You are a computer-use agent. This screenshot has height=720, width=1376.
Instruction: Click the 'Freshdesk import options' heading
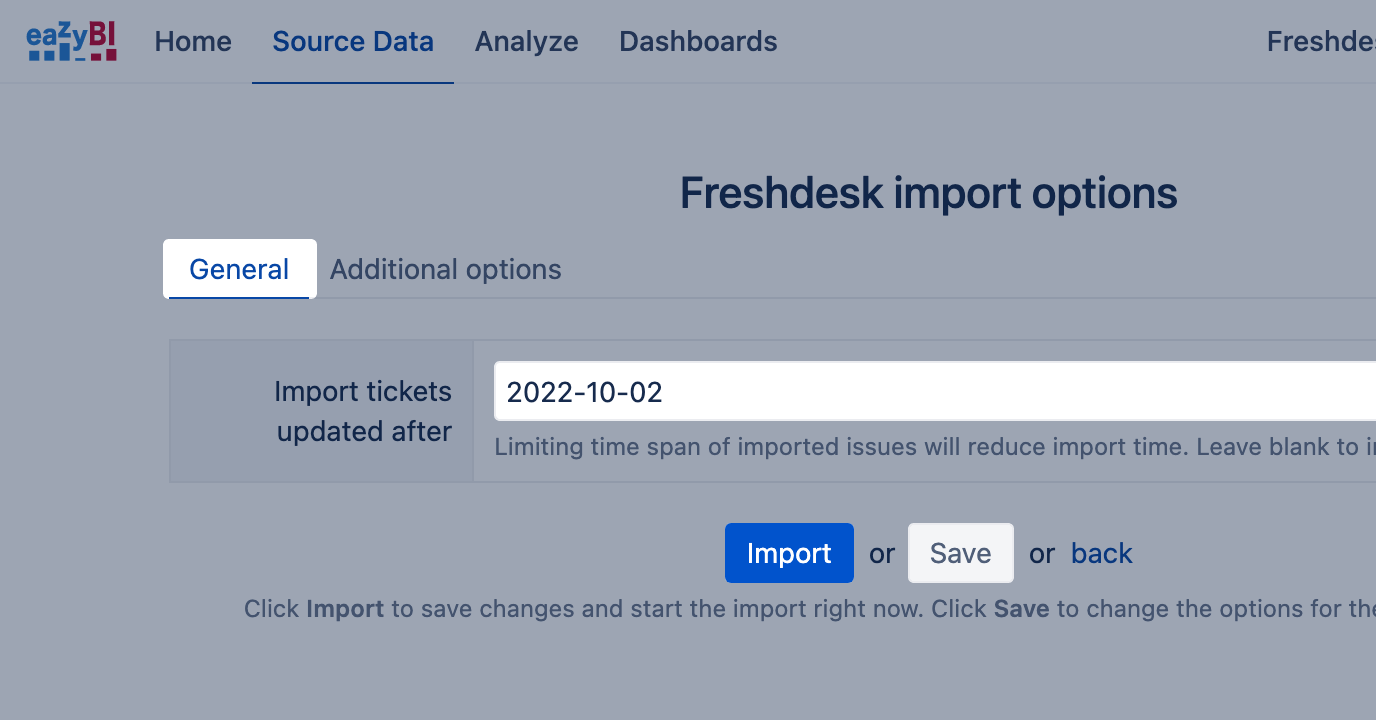coord(928,193)
